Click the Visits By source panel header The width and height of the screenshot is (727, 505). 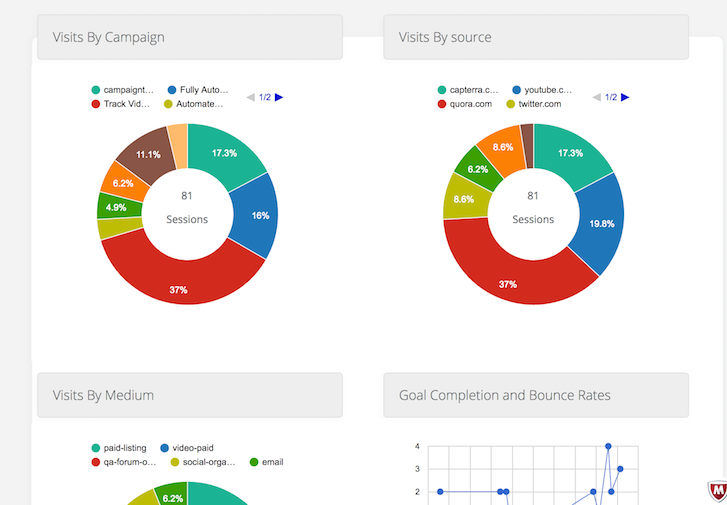pos(536,37)
